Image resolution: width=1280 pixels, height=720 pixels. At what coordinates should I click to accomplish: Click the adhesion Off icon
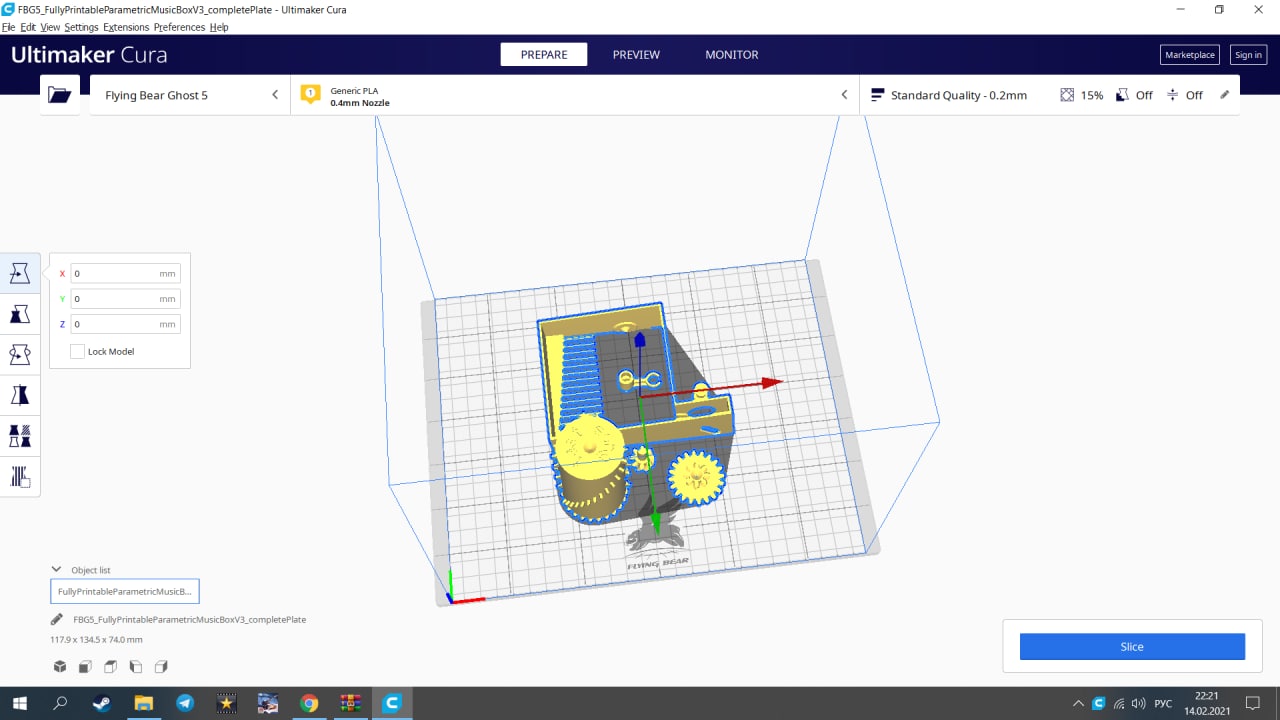pyautogui.click(x=1172, y=95)
